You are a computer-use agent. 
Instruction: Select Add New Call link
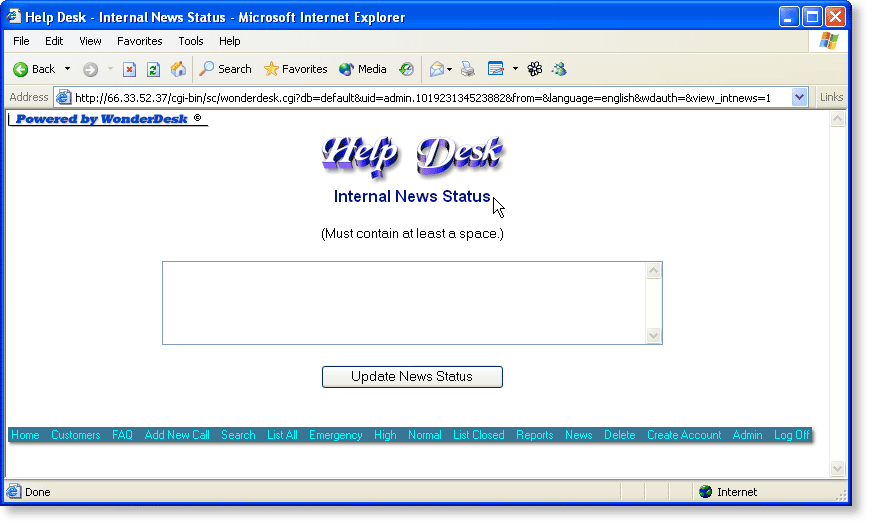(x=177, y=435)
